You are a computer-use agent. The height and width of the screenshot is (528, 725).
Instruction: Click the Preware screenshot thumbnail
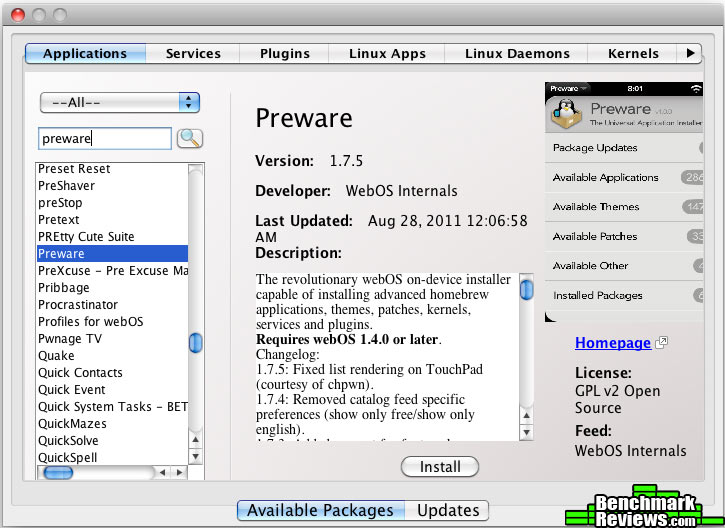(624, 202)
